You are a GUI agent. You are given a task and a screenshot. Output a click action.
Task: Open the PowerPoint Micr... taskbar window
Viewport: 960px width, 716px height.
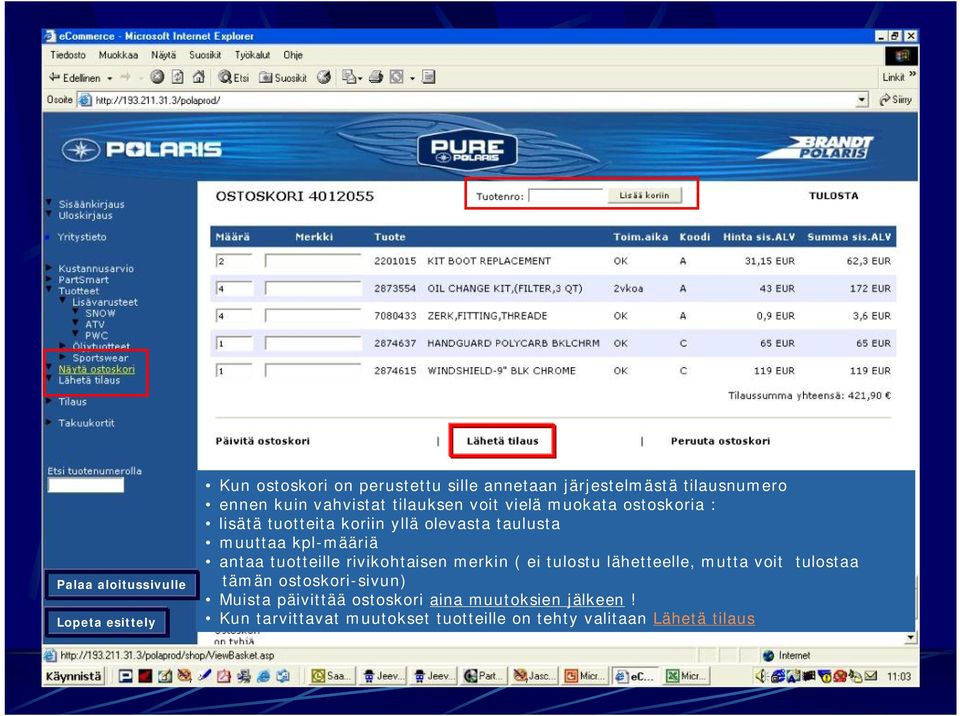[x=584, y=676]
